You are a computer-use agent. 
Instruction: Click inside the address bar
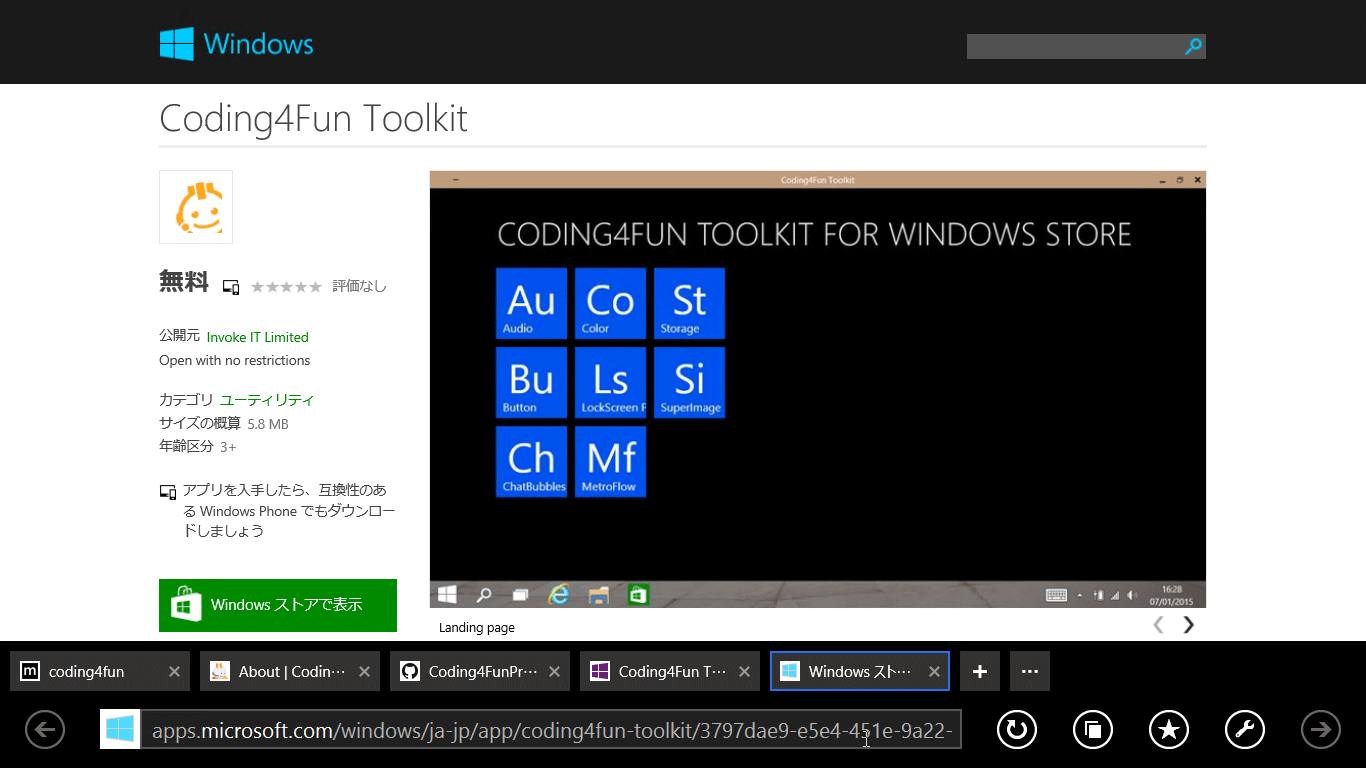click(x=550, y=729)
